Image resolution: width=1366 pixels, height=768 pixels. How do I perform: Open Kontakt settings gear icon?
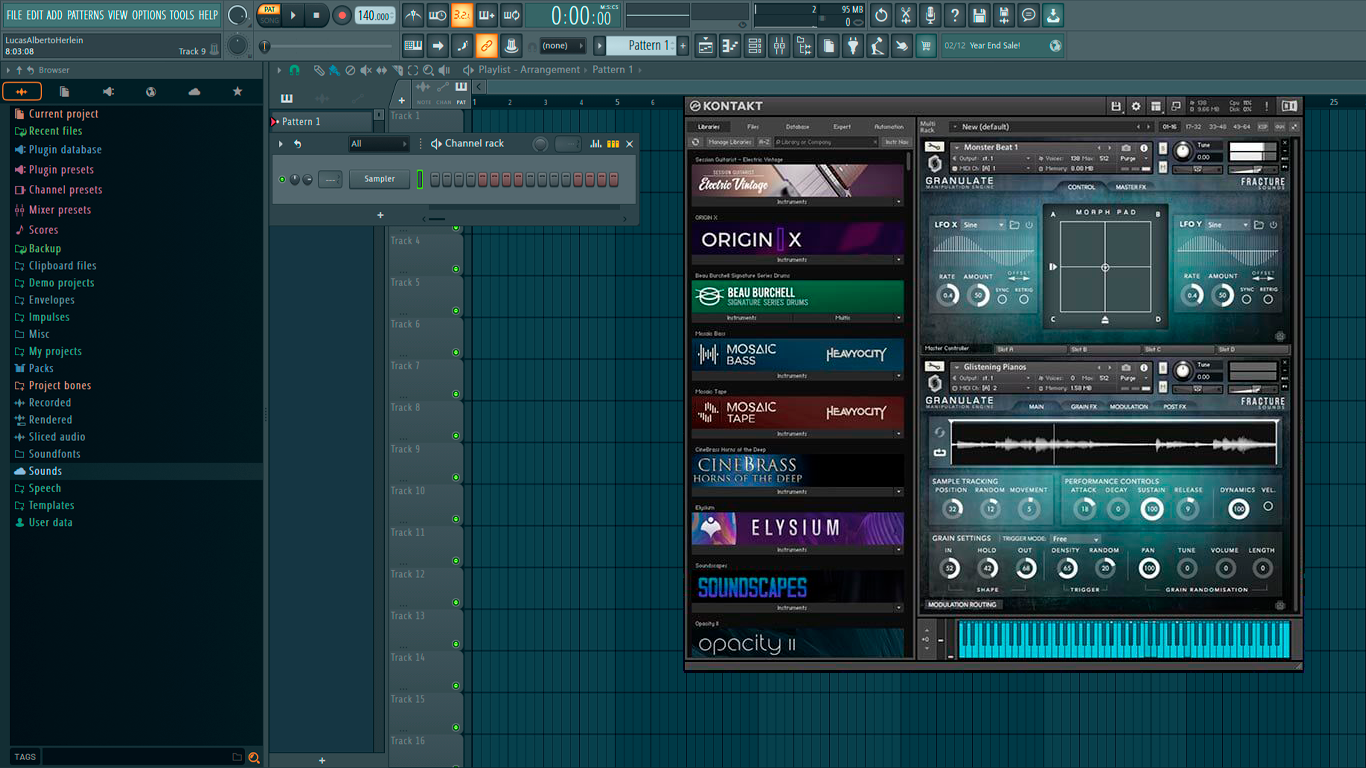tap(1136, 106)
